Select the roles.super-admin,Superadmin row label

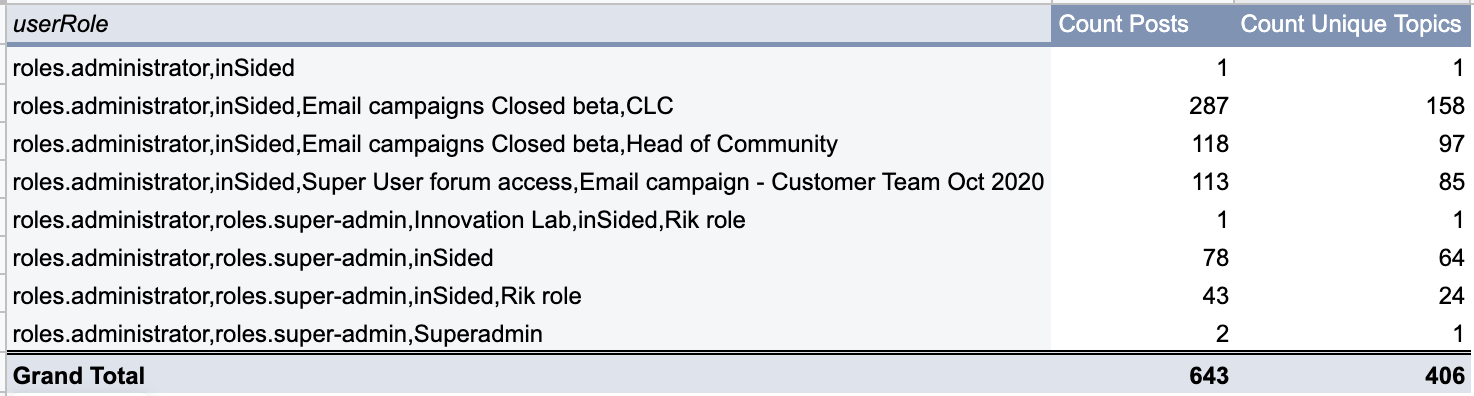coord(278,334)
